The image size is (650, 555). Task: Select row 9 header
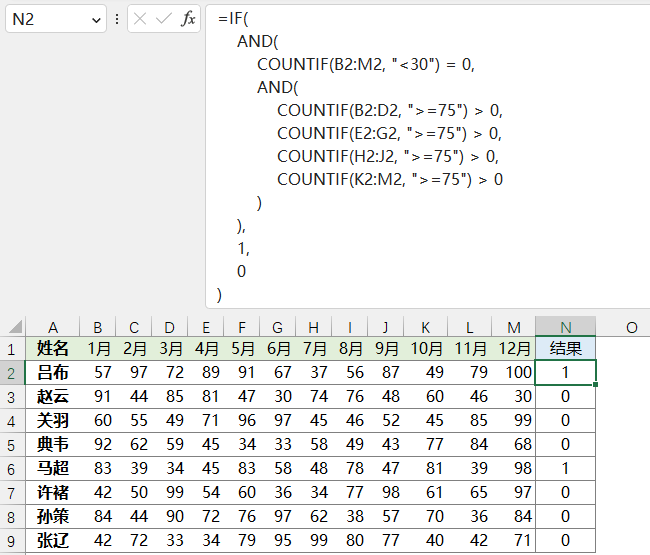11,541
